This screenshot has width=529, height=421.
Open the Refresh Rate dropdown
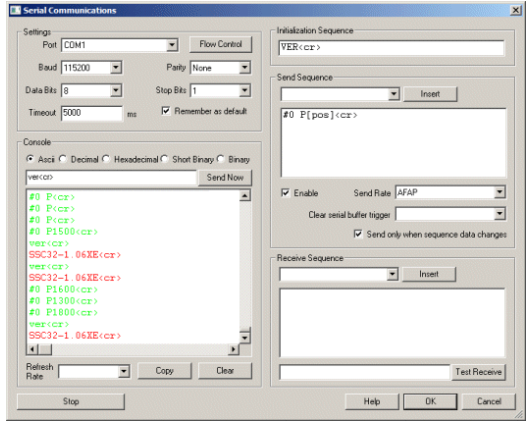coord(124,371)
